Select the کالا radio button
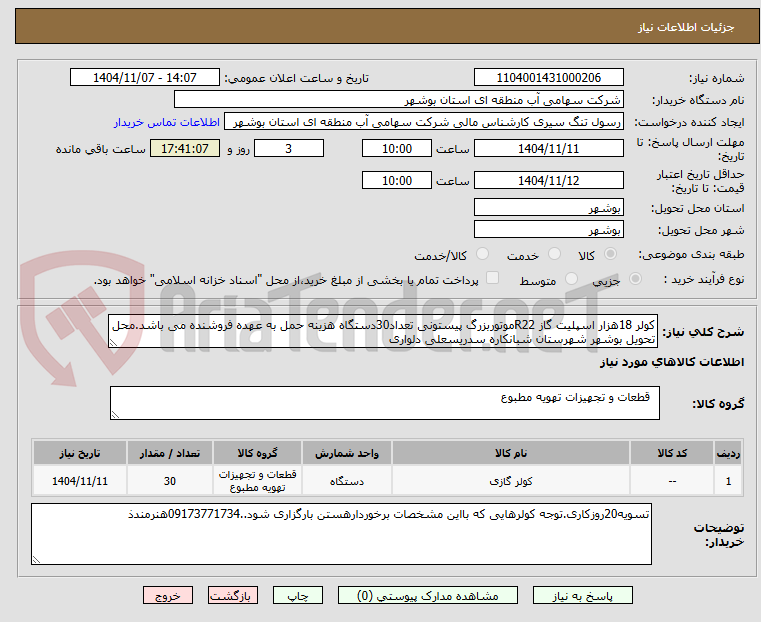The height and width of the screenshot is (622, 761). click(x=611, y=254)
